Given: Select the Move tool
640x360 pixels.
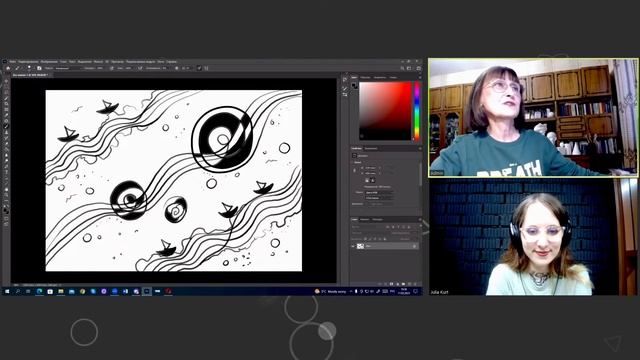Looking at the screenshot, I should coord(6,82).
